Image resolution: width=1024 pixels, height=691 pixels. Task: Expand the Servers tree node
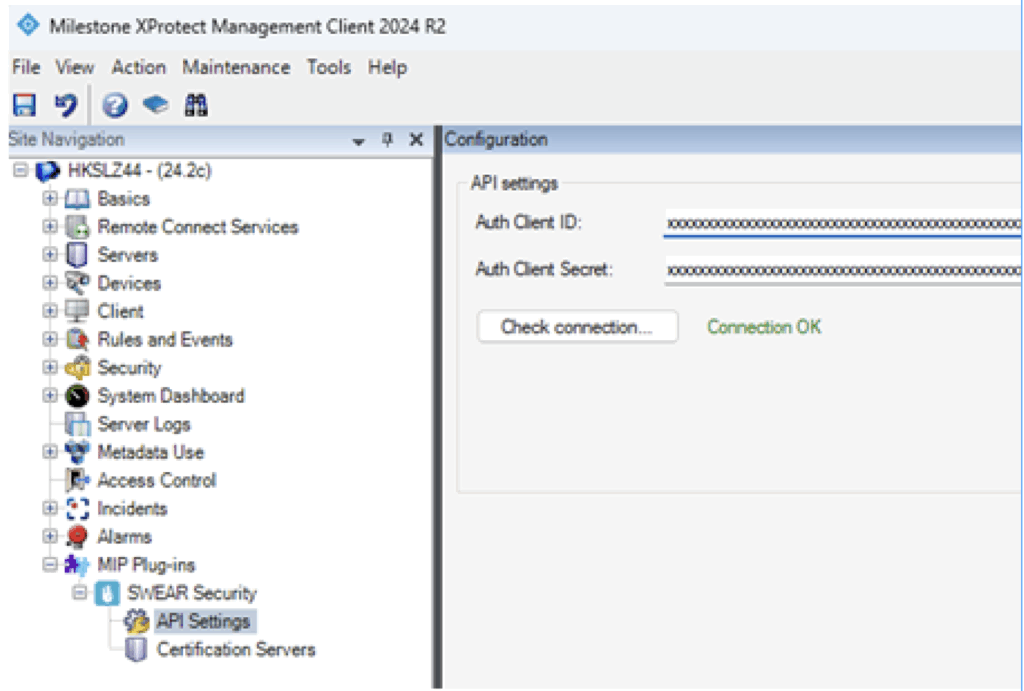coord(50,255)
